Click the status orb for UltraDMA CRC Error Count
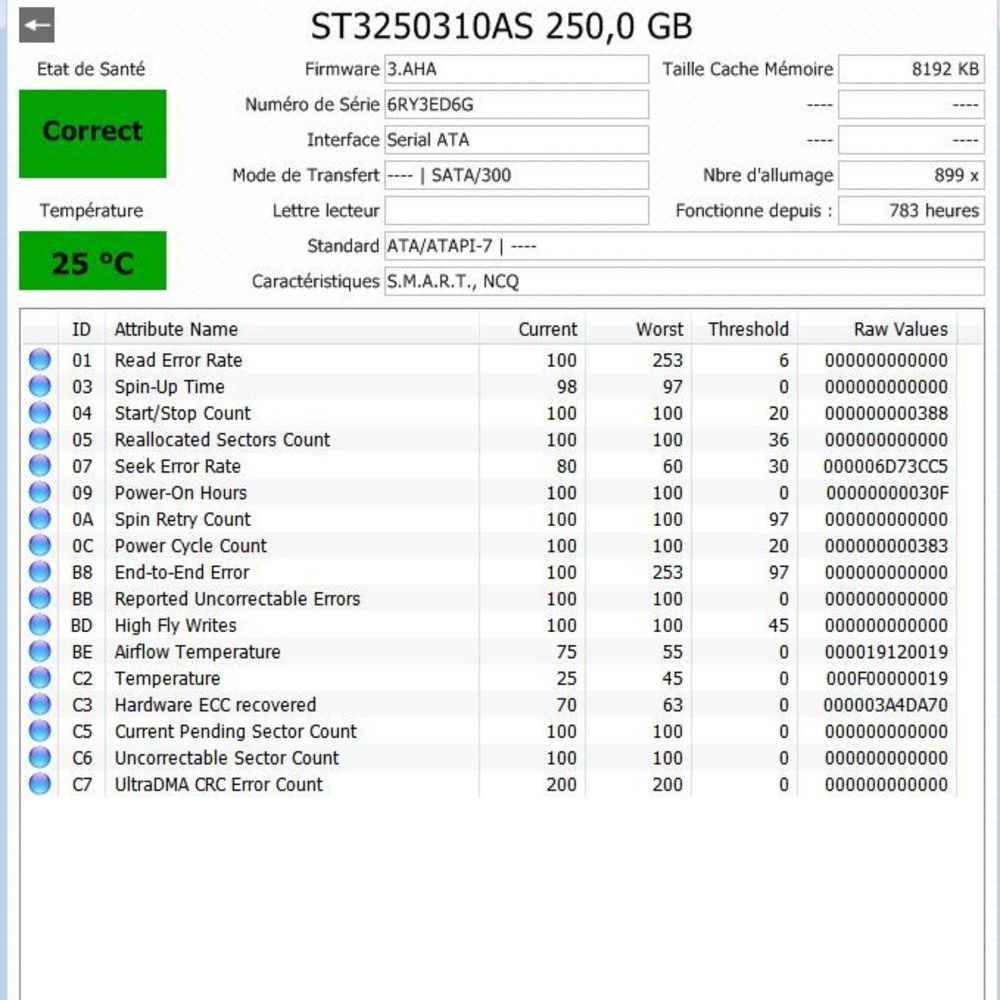The width and height of the screenshot is (1000, 1000). point(40,784)
